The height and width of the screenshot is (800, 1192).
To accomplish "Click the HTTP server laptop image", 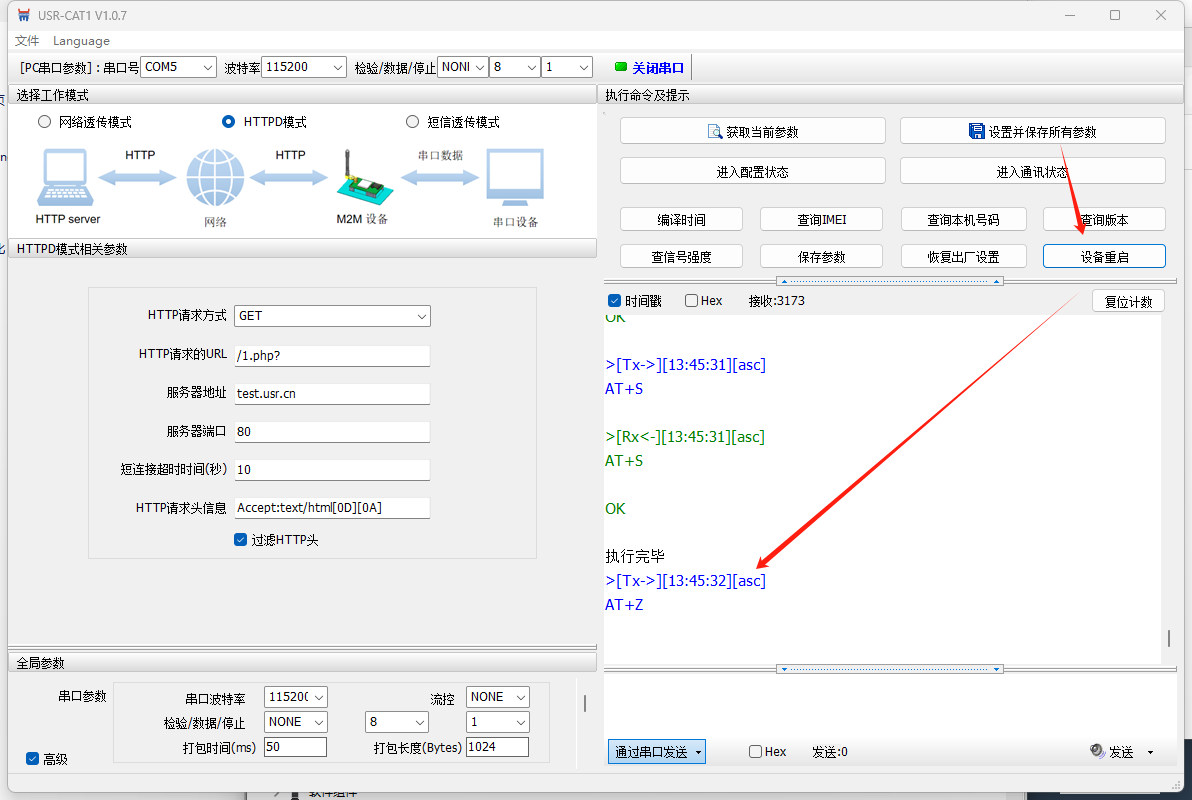I will 67,179.
